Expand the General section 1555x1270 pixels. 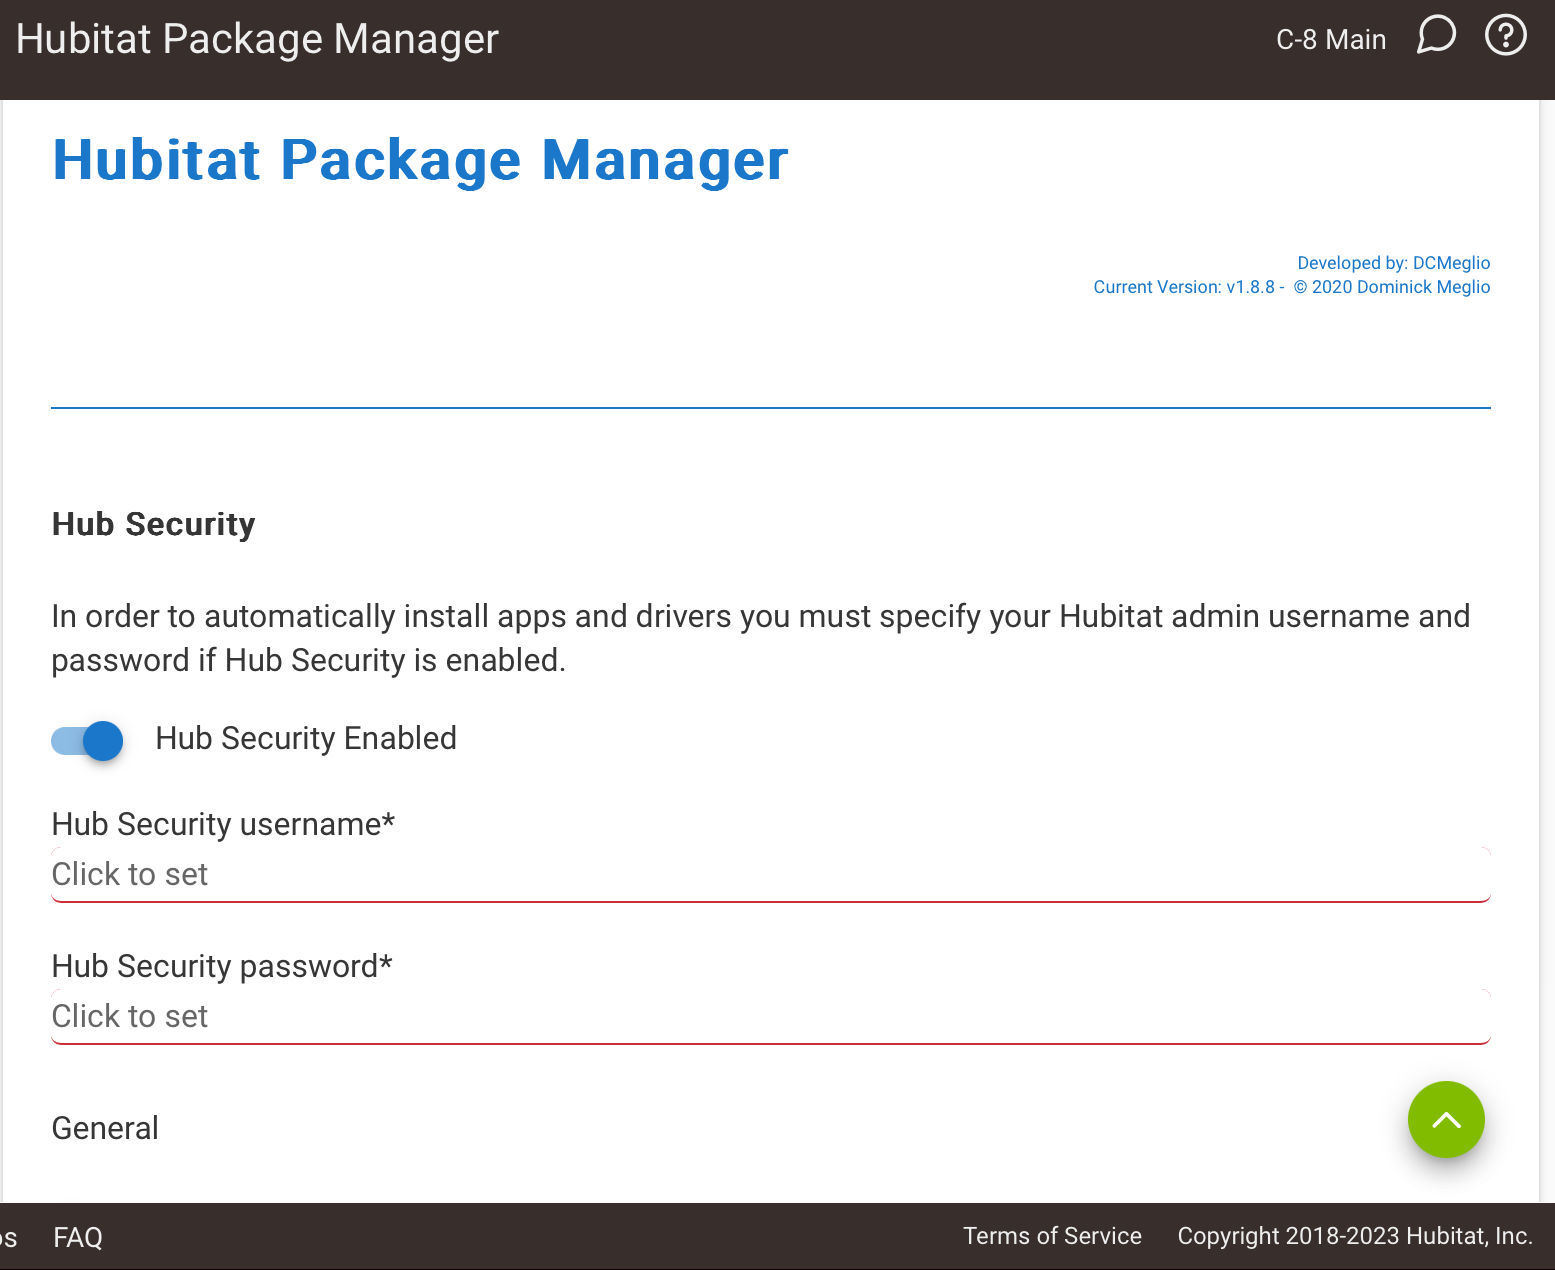tap(105, 1128)
